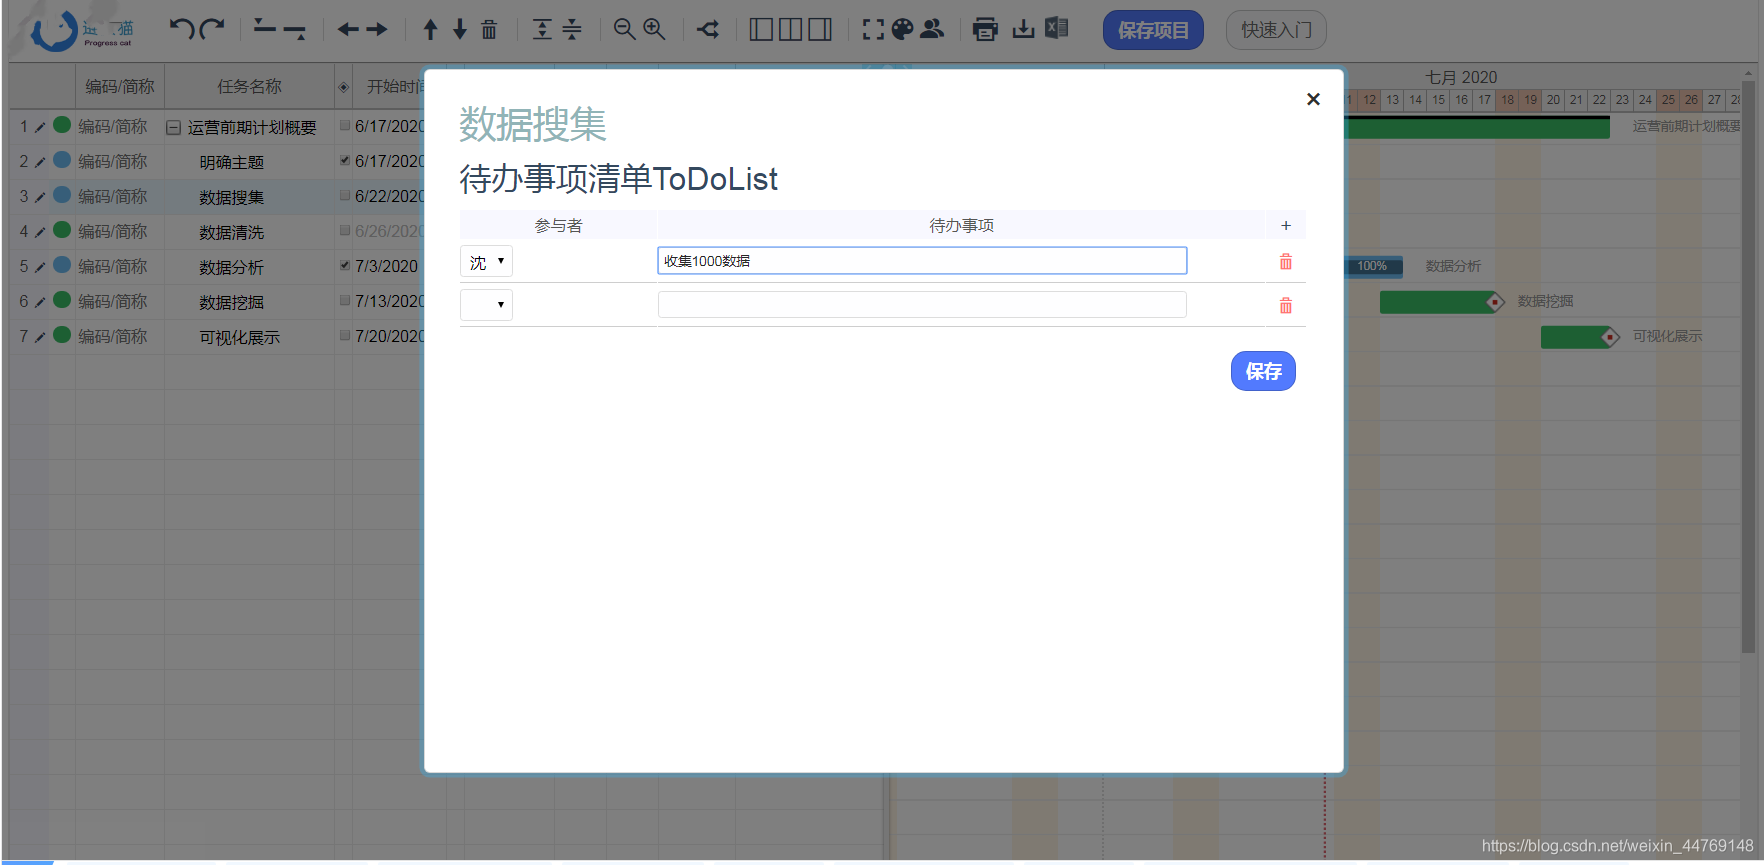Click the 编码/简称 column header
The image size is (1764, 865).
pos(120,86)
